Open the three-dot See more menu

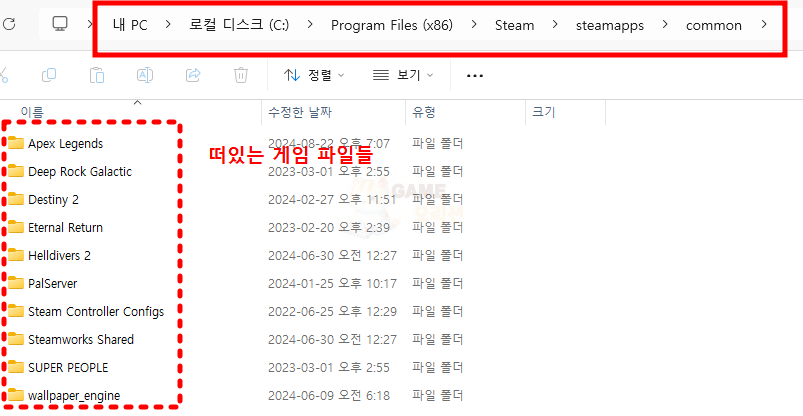pos(475,76)
